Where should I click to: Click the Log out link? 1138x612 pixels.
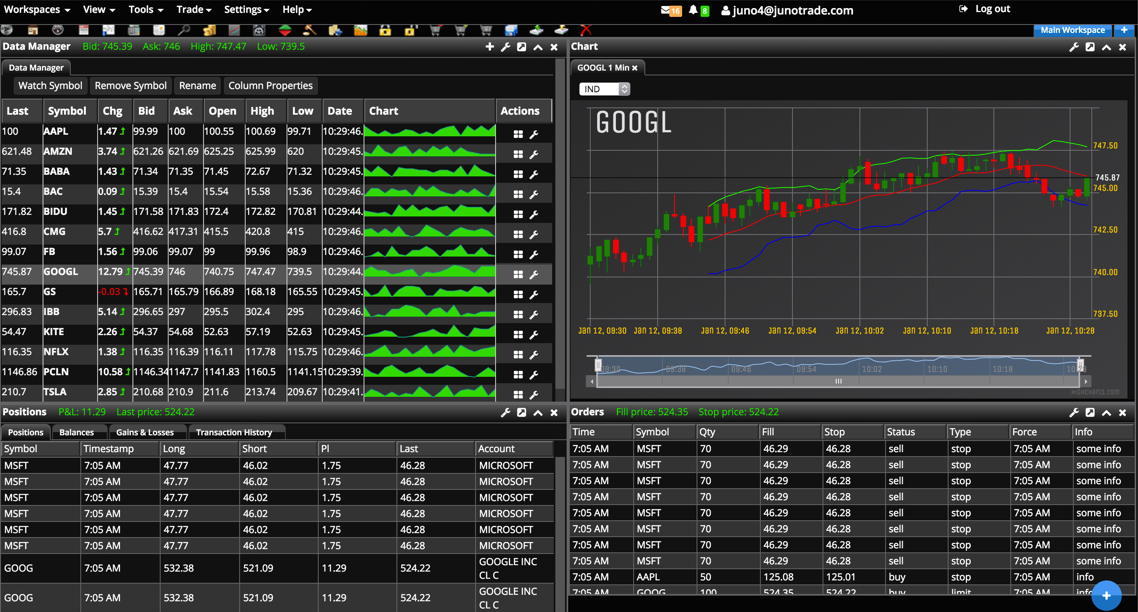tap(984, 9)
